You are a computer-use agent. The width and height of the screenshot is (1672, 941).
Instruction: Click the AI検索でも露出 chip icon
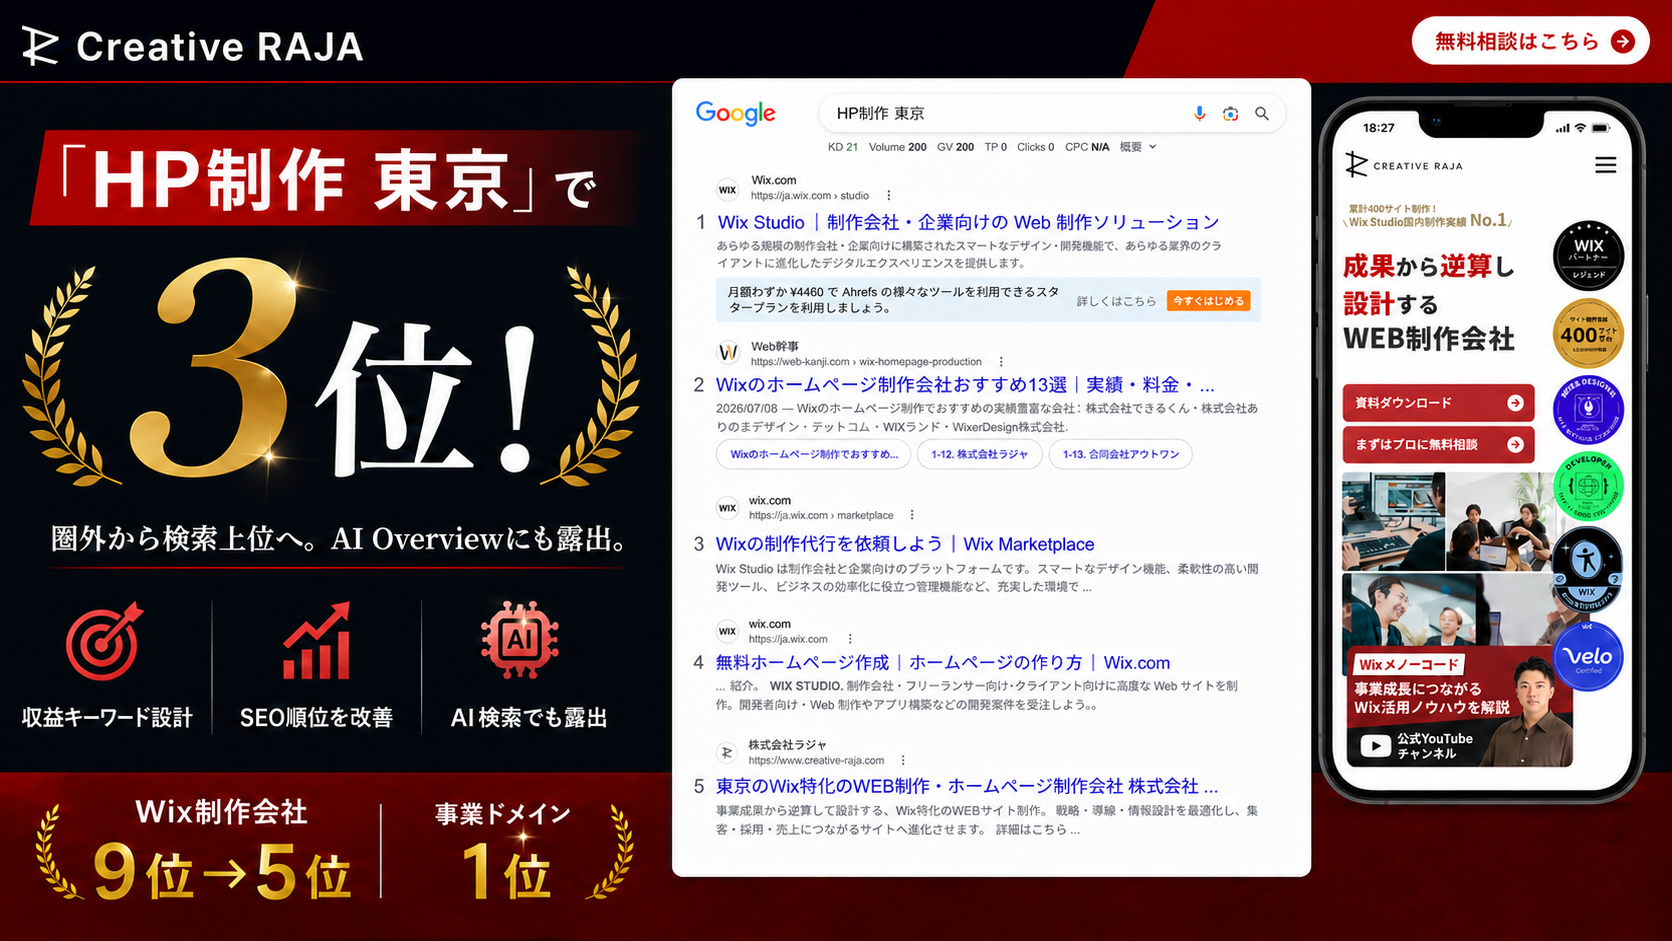coord(519,640)
